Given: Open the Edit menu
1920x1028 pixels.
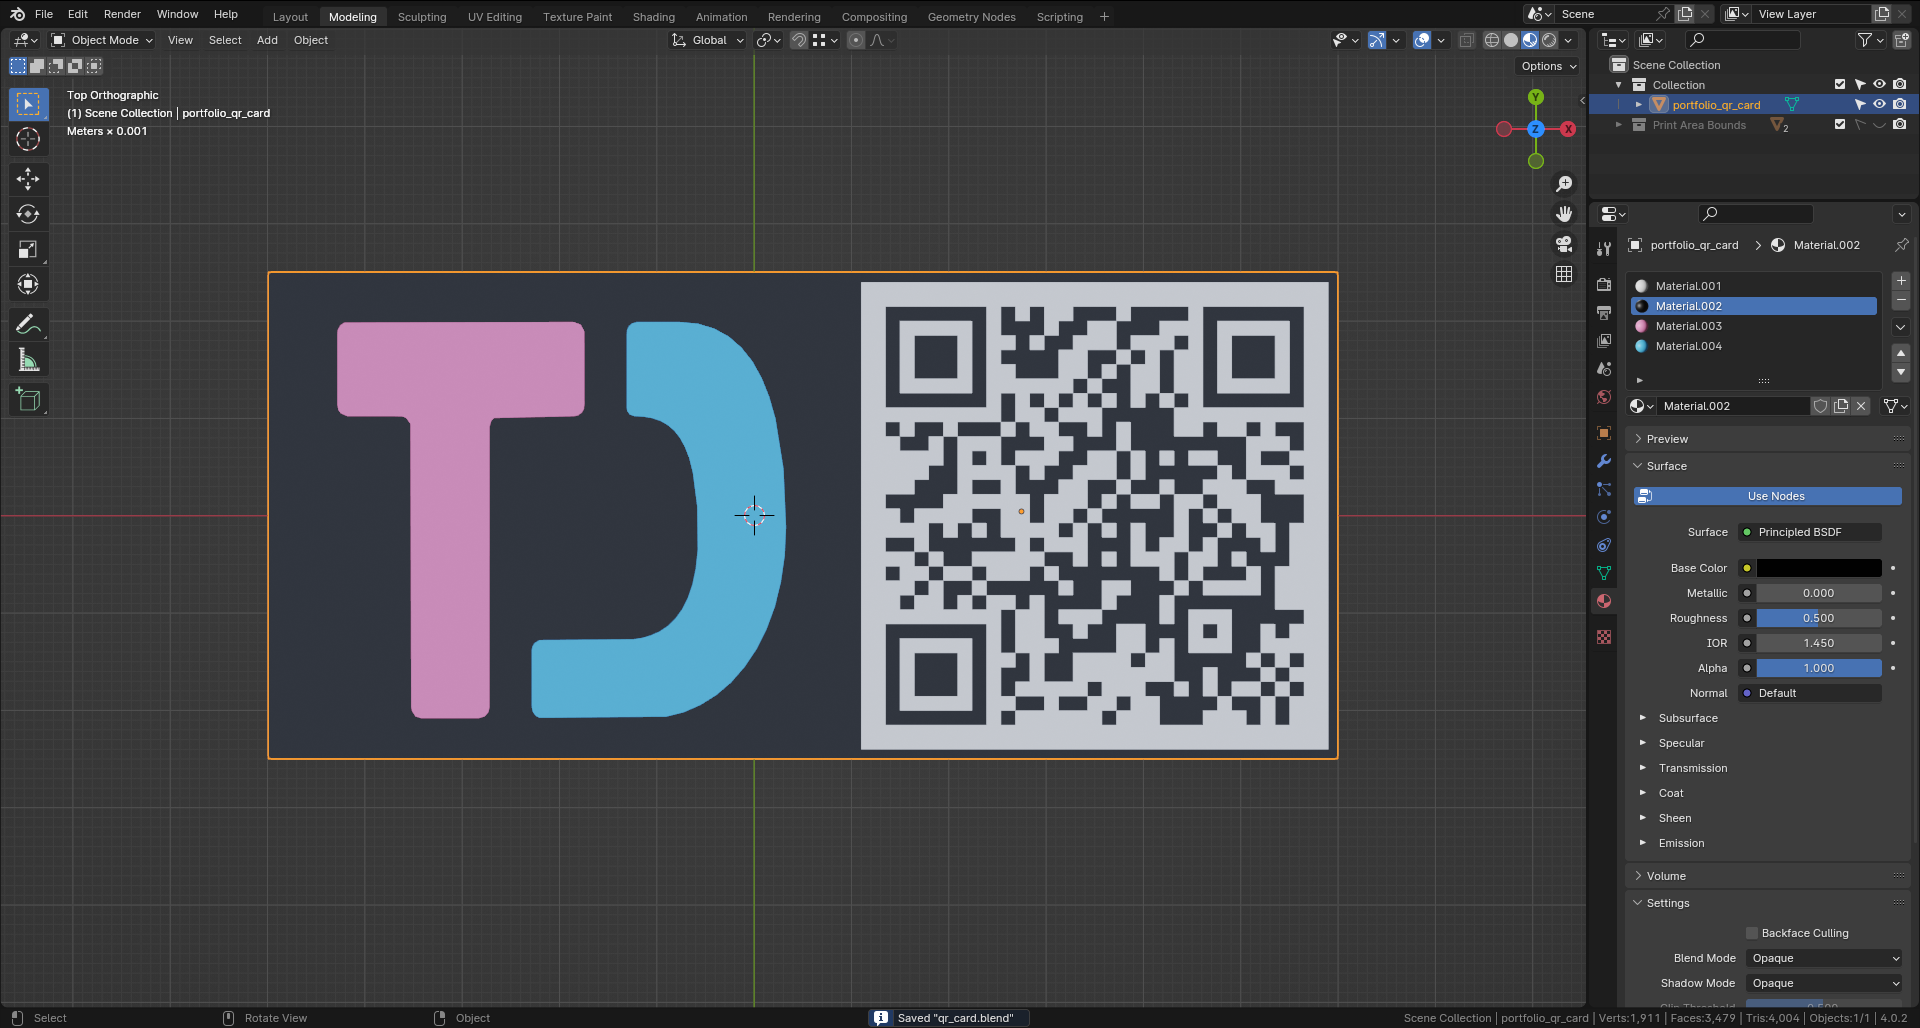Looking at the screenshot, I should point(77,13).
